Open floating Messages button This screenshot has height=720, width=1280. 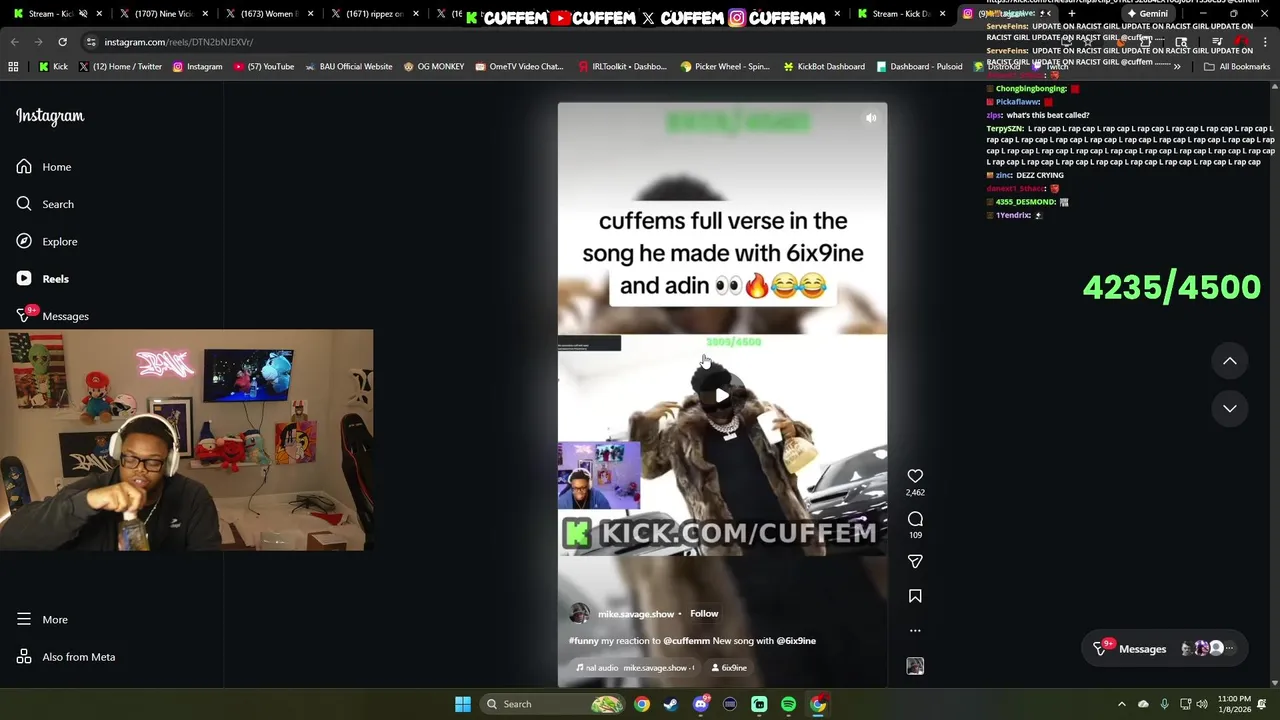(x=1165, y=649)
